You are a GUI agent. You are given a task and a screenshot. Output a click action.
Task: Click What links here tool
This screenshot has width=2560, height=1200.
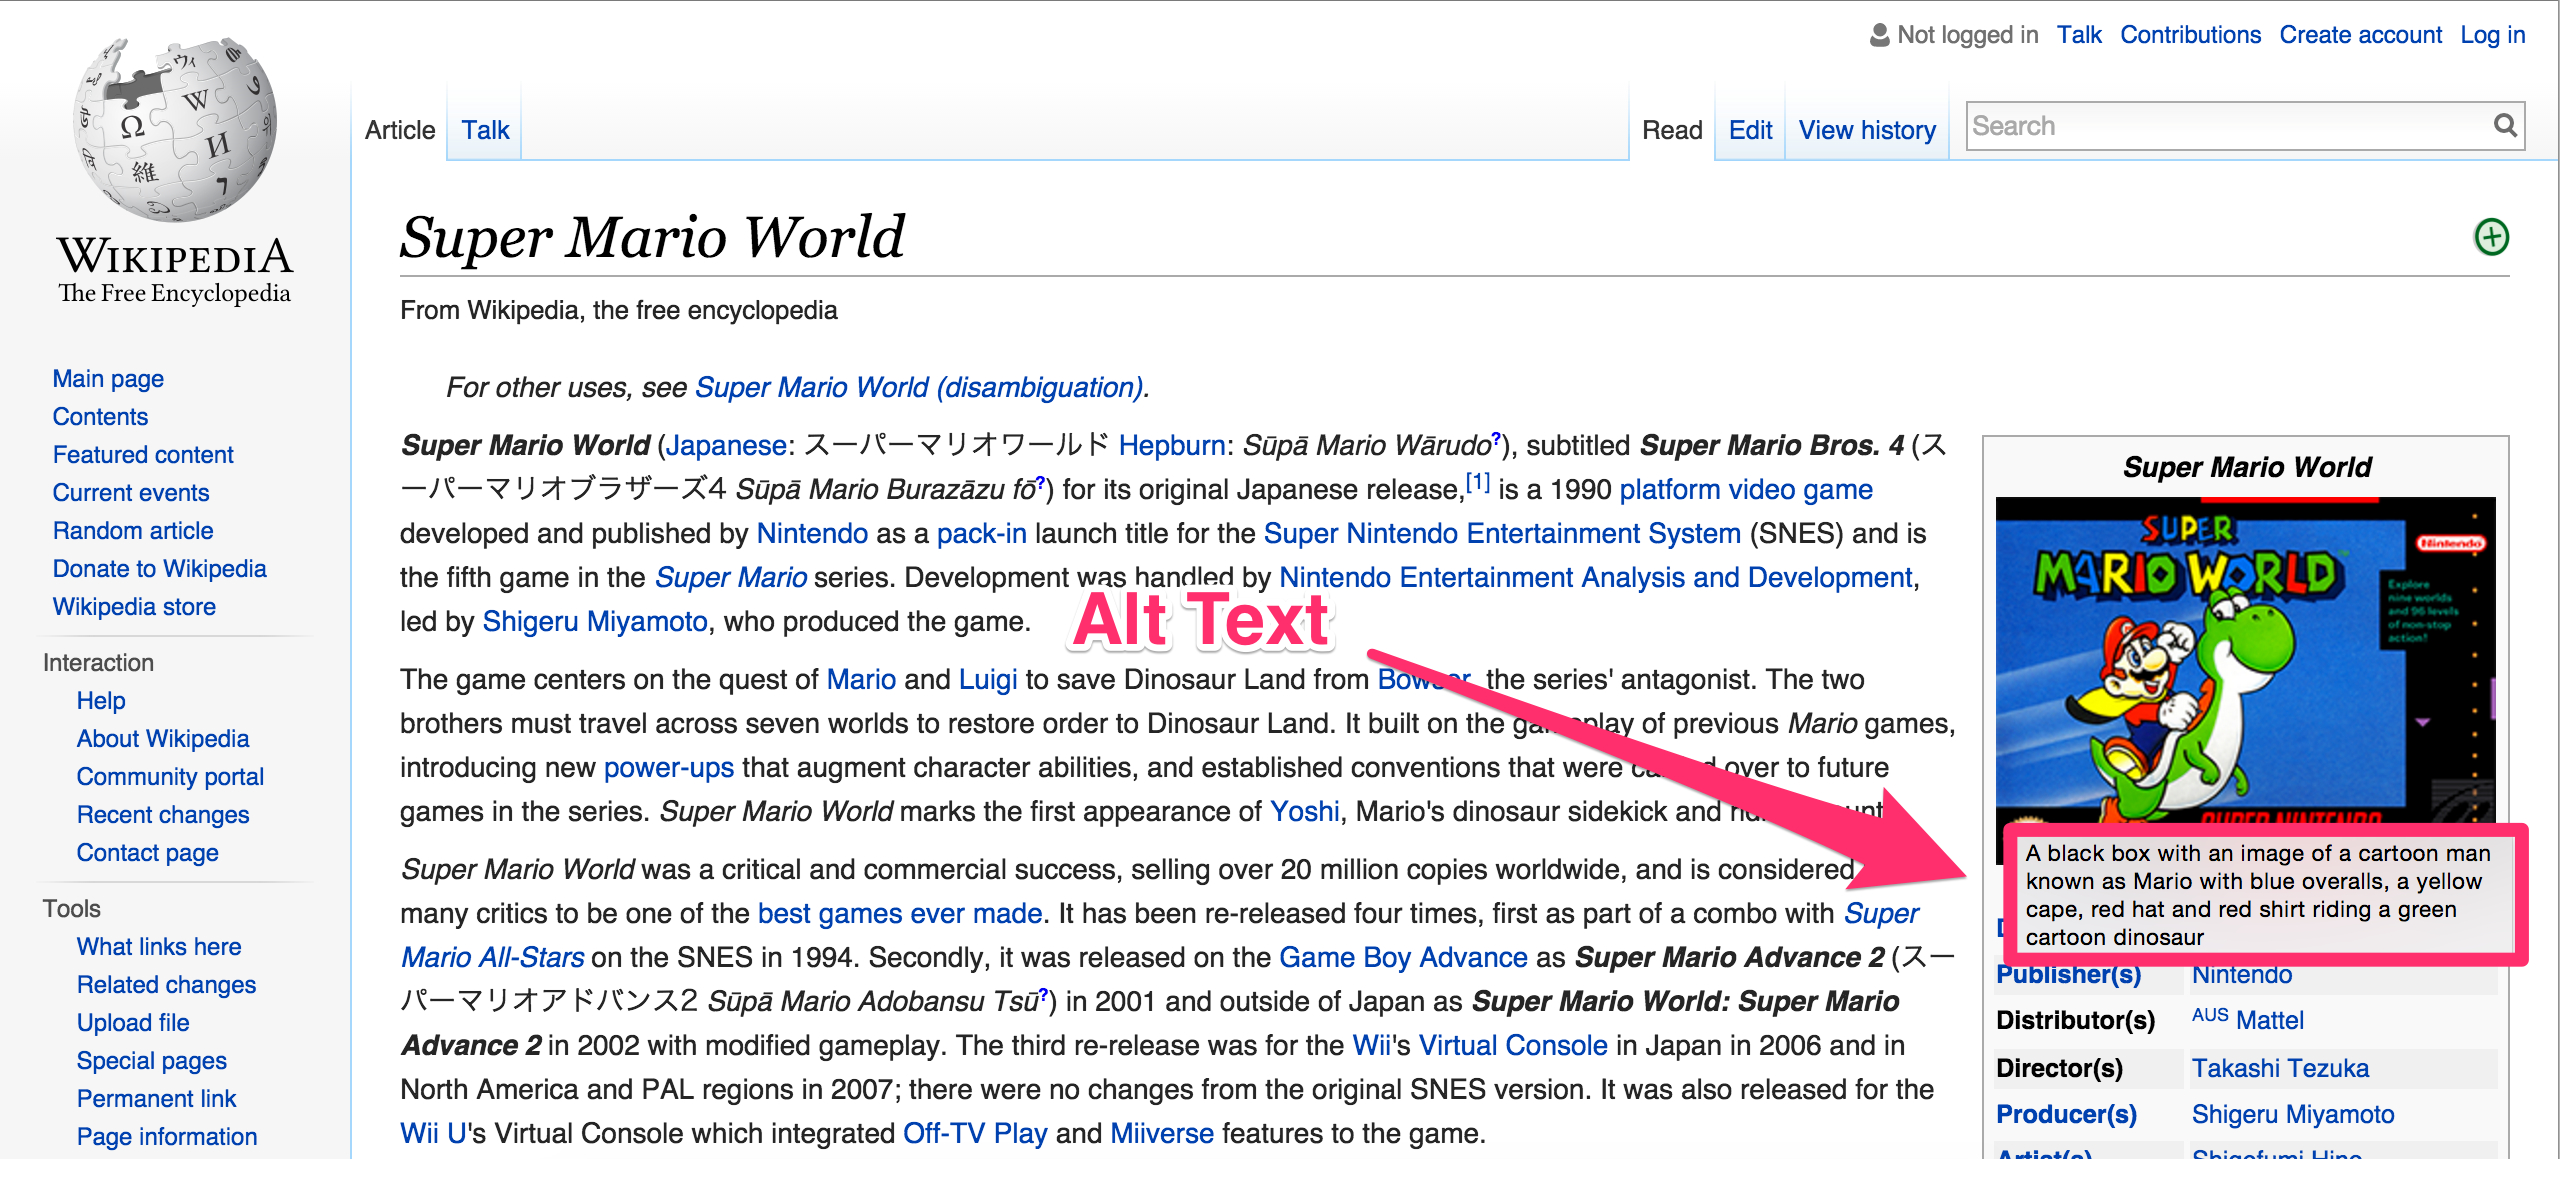point(159,947)
